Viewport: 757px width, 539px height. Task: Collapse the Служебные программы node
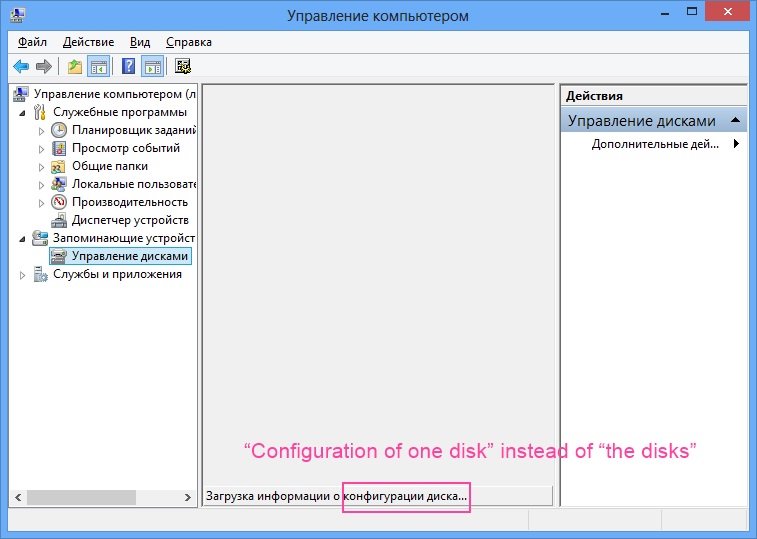(x=22, y=113)
